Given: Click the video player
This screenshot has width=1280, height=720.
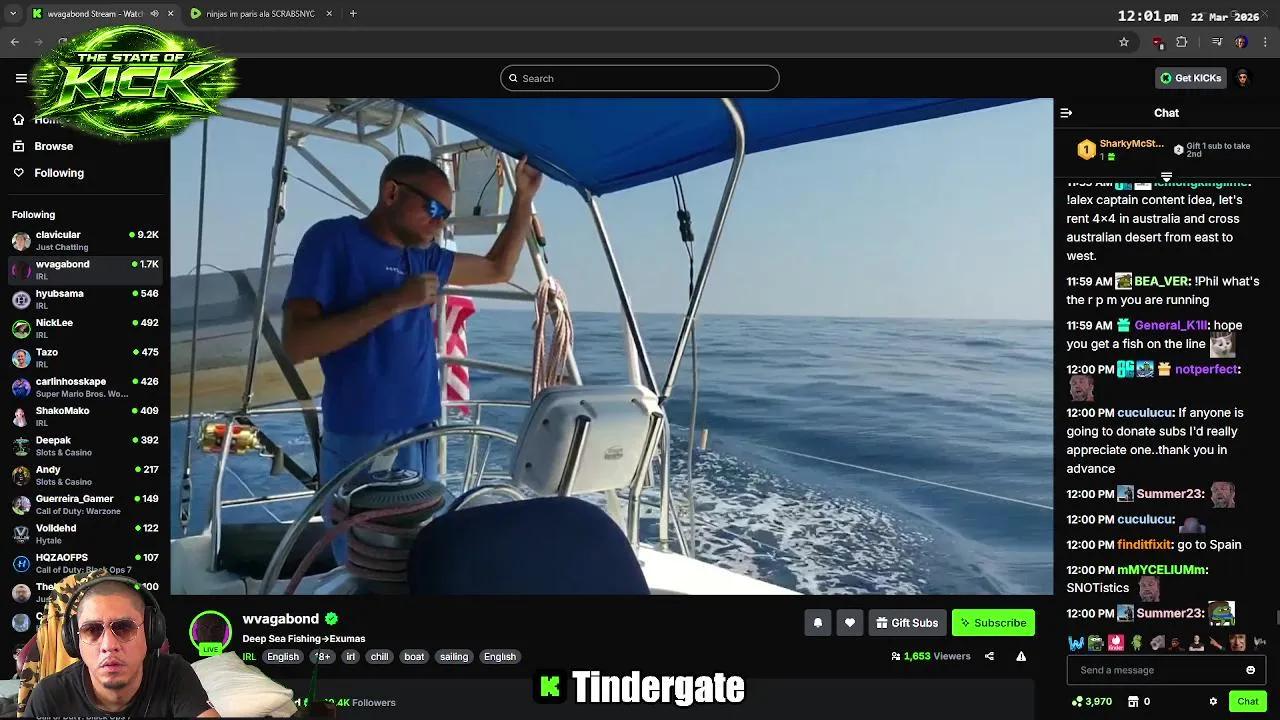Looking at the screenshot, I should (611, 346).
